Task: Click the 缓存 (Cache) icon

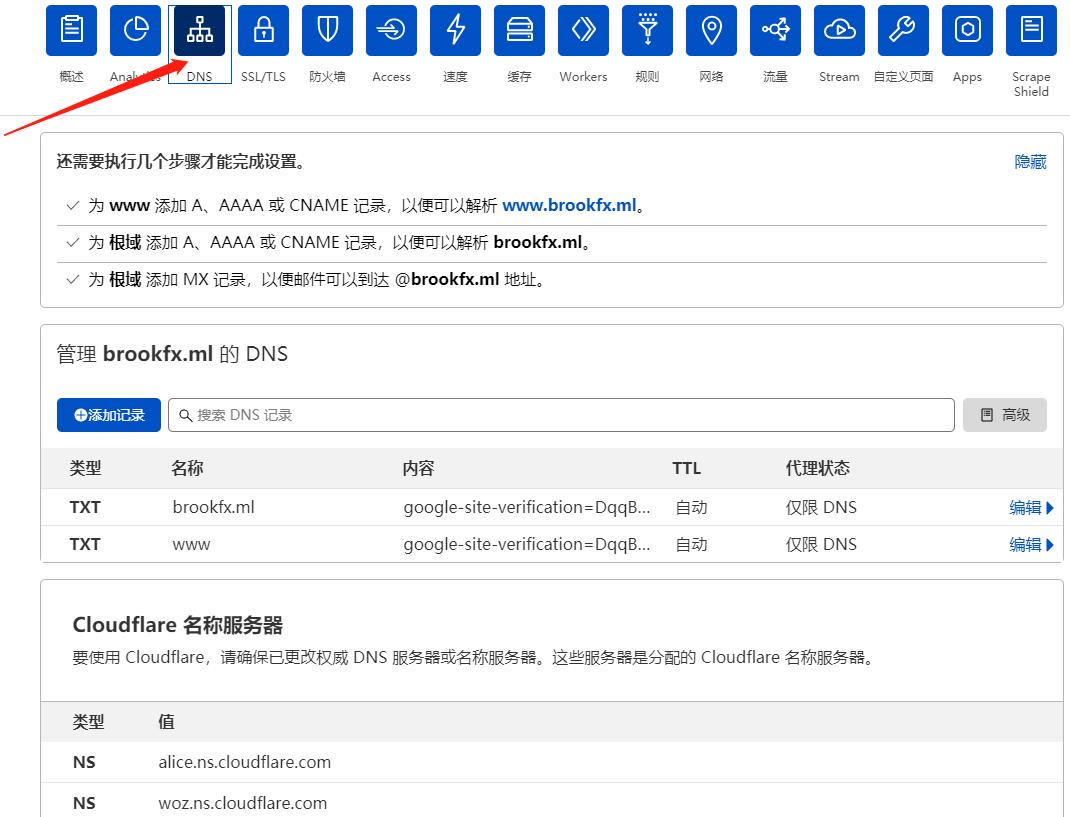Action: (x=519, y=29)
